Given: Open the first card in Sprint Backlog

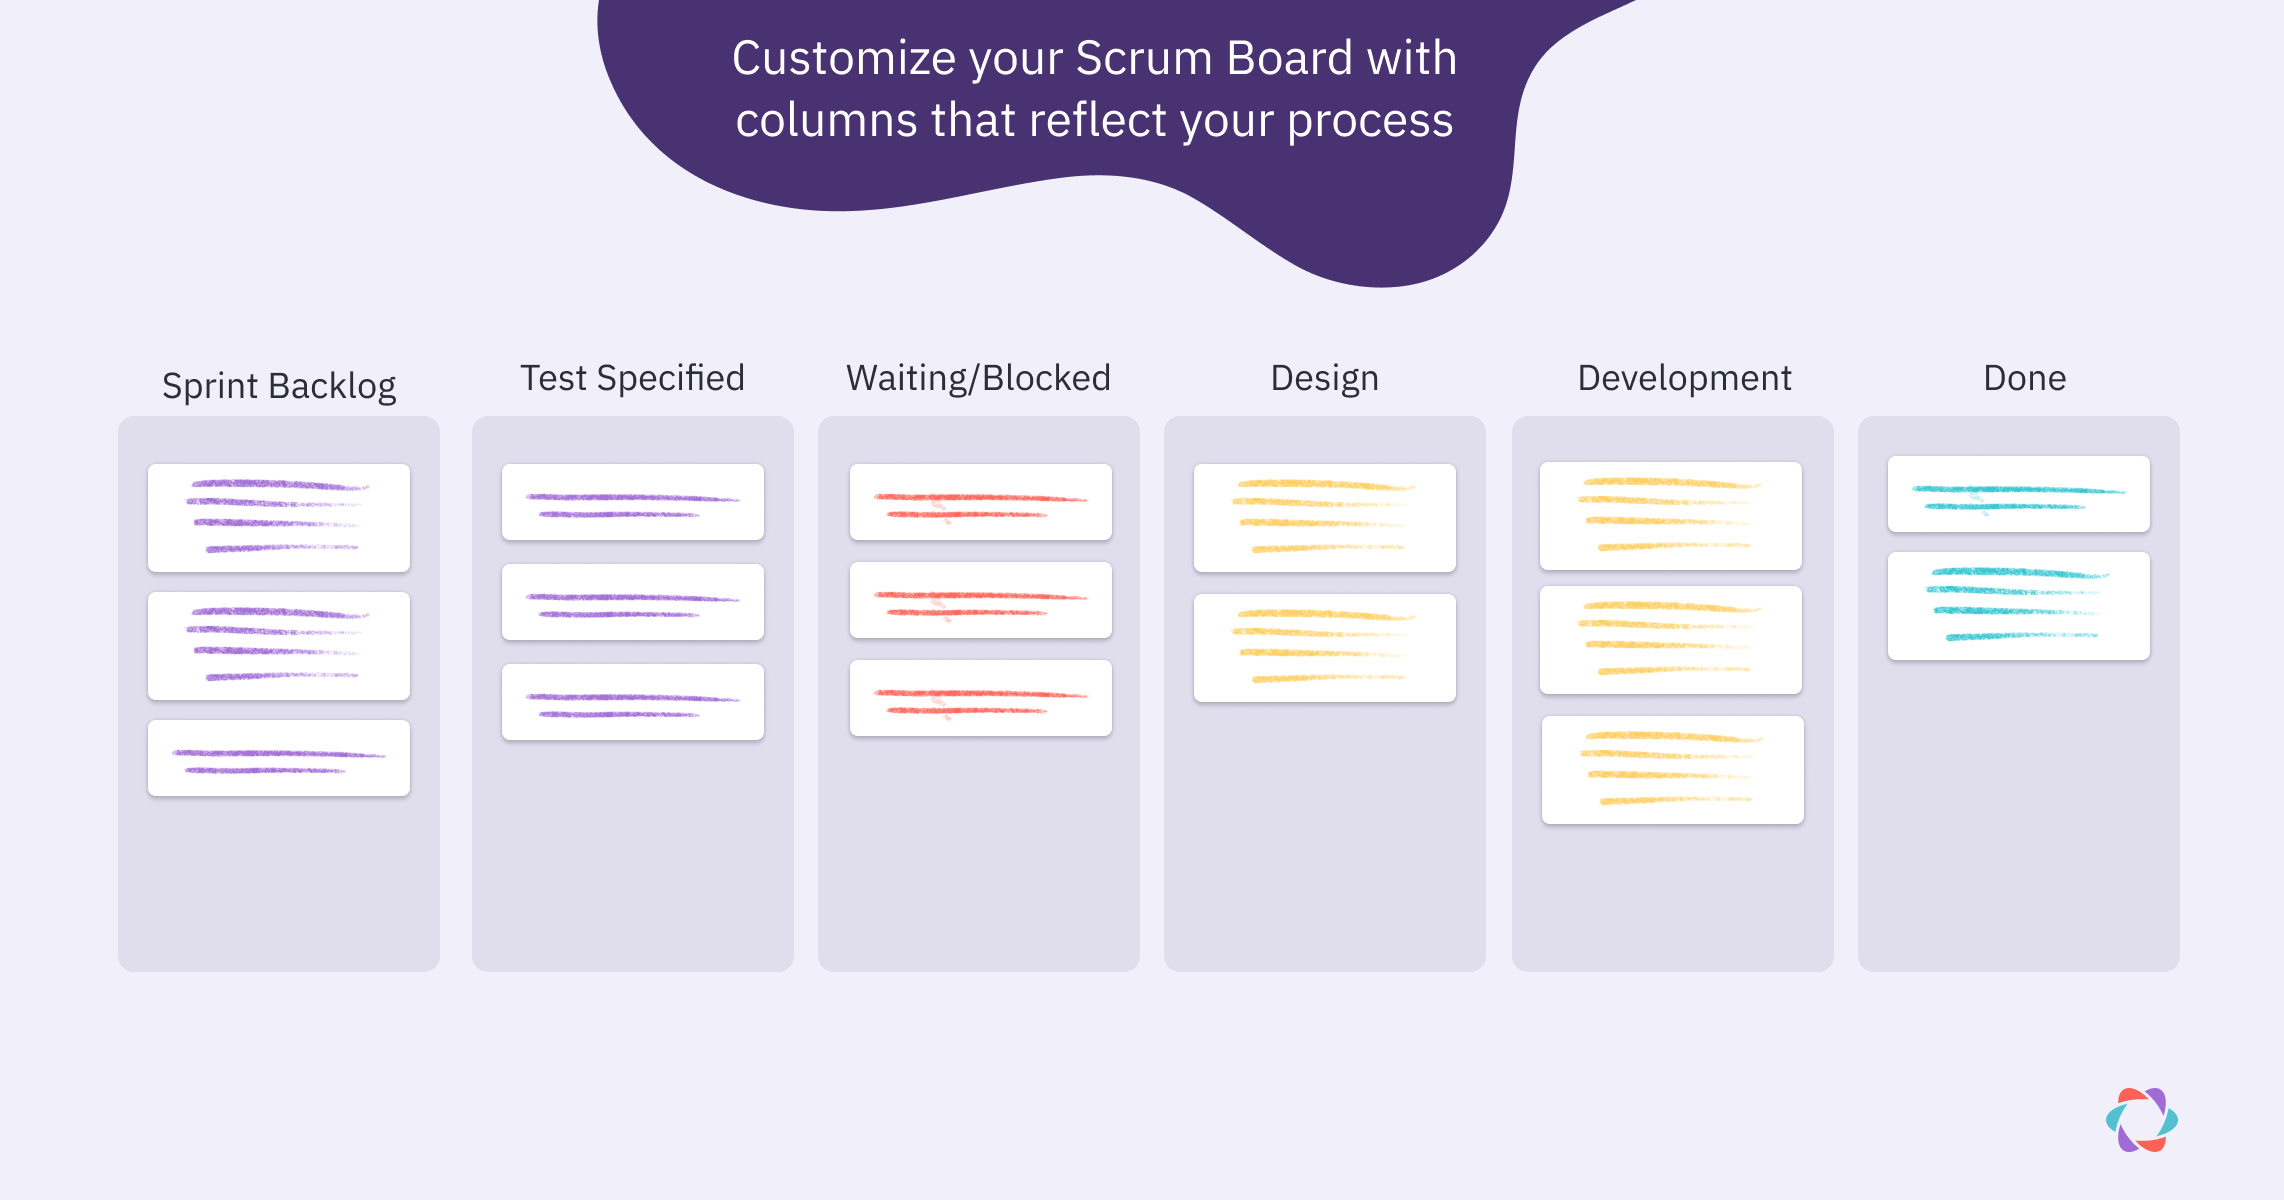Looking at the screenshot, I should tap(279, 518).
